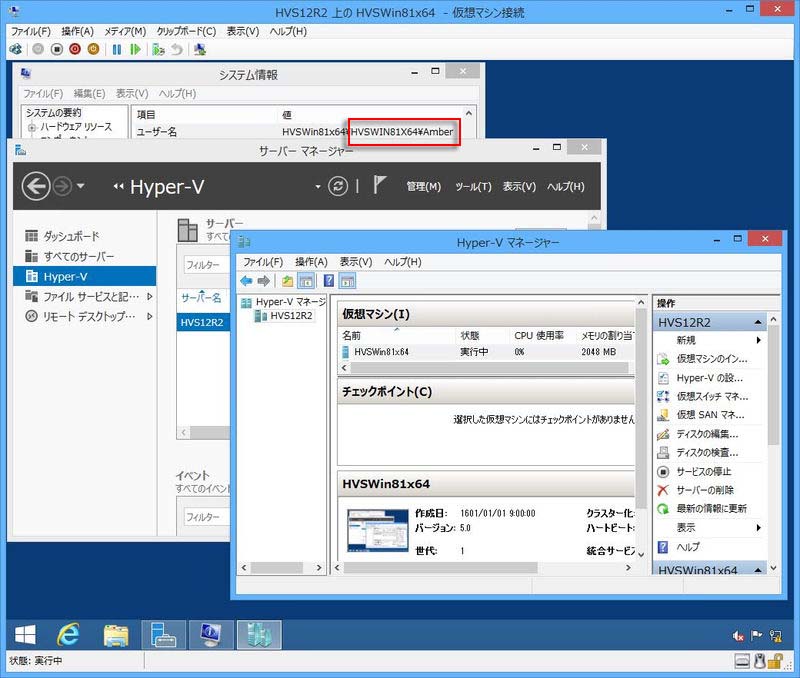Open 操作(A) menu in the VM connection window

[78, 32]
